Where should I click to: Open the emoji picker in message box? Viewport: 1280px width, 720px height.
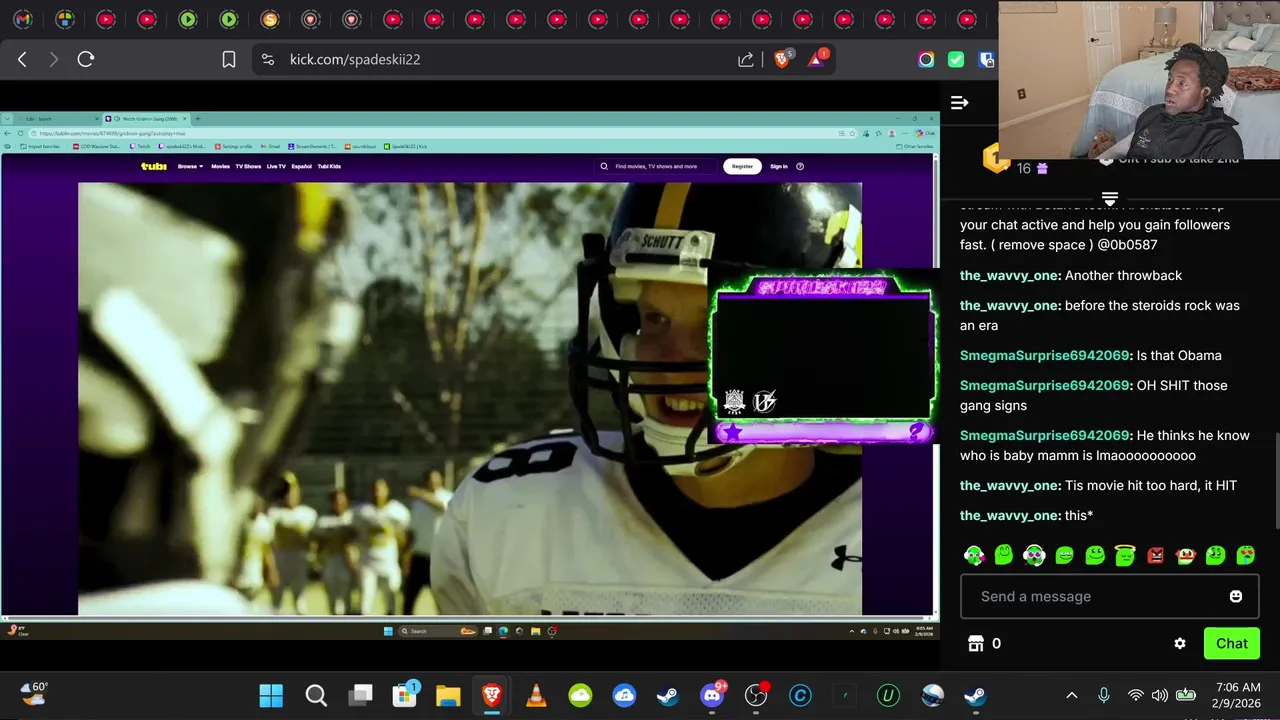1235,596
